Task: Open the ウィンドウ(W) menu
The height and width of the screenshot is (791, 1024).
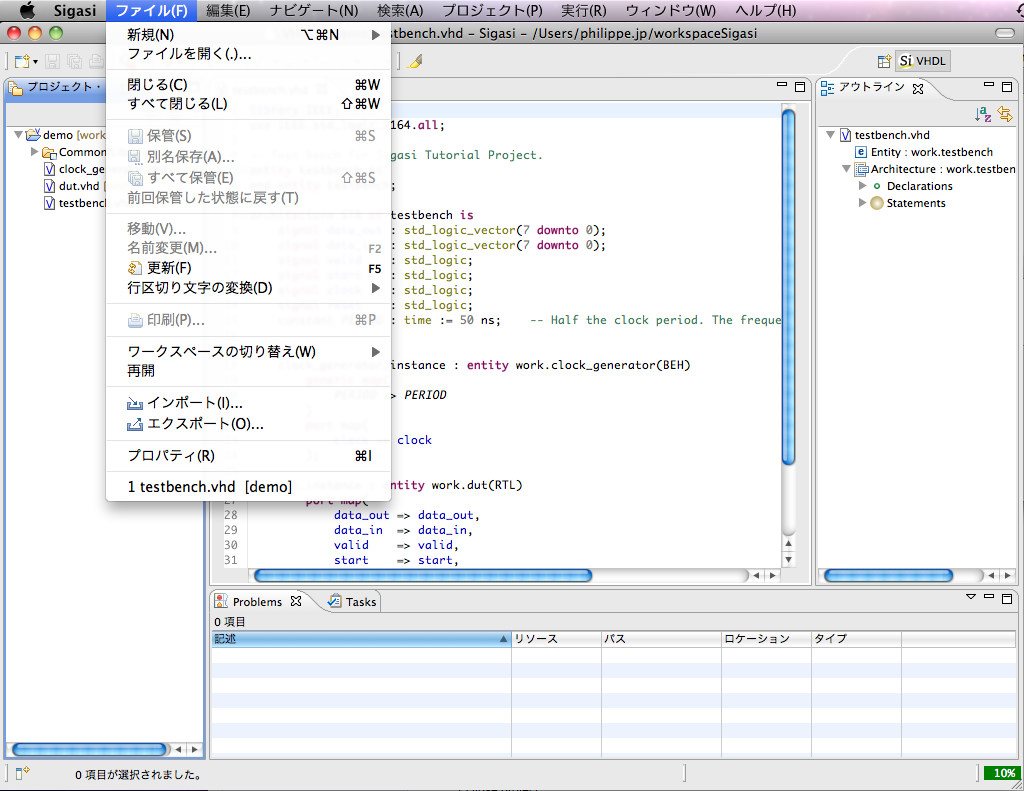Action: pyautogui.click(x=671, y=10)
